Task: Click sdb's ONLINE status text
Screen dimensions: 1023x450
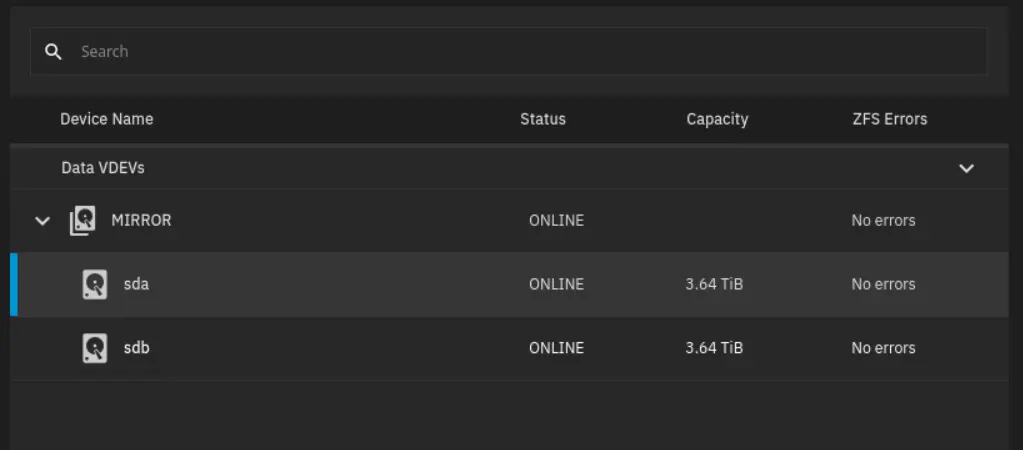Action: tap(557, 348)
